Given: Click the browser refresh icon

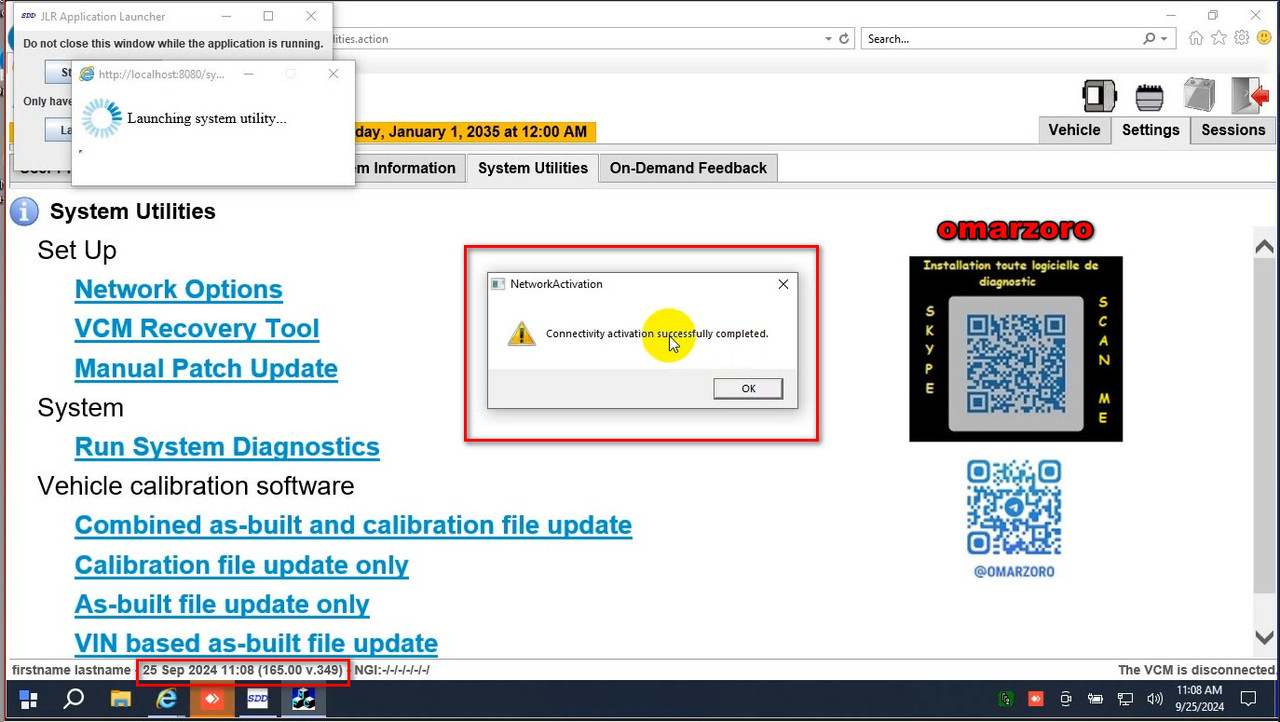Looking at the screenshot, I should coord(844,39).
